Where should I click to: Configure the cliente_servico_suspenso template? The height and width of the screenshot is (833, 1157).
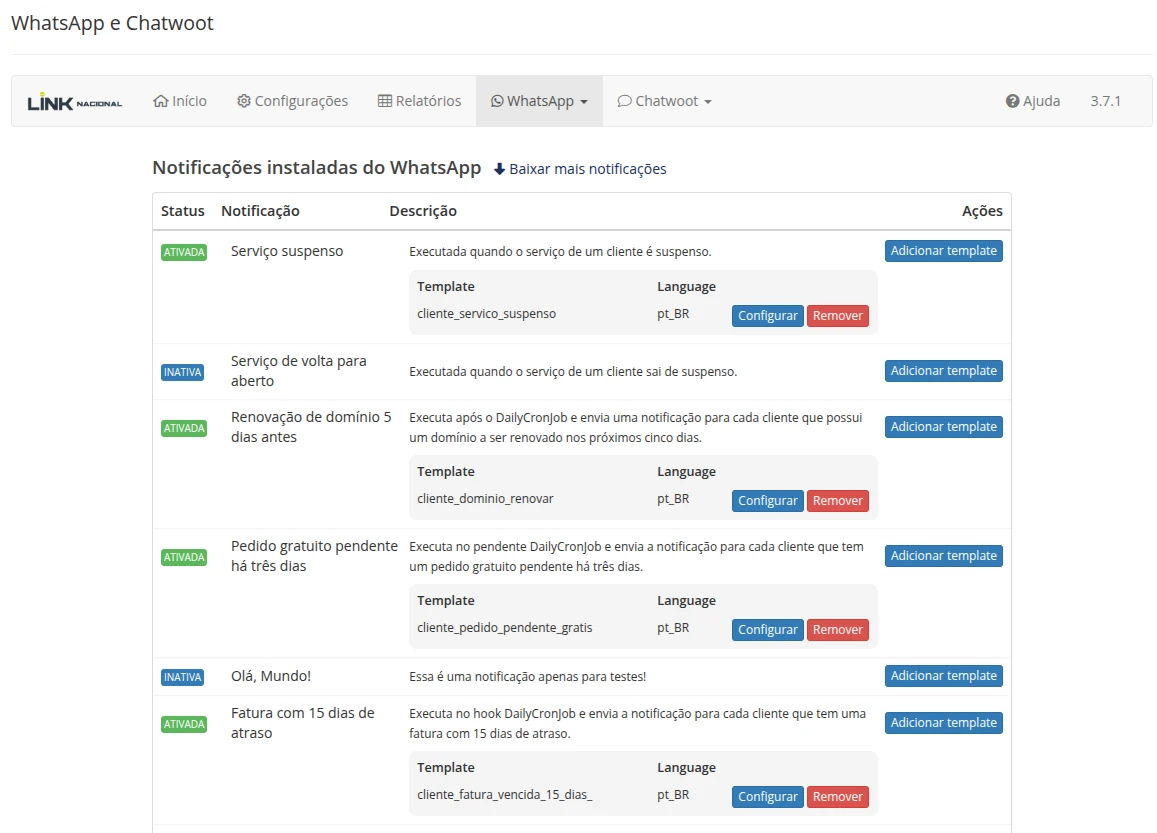click(x=767, y=316)
